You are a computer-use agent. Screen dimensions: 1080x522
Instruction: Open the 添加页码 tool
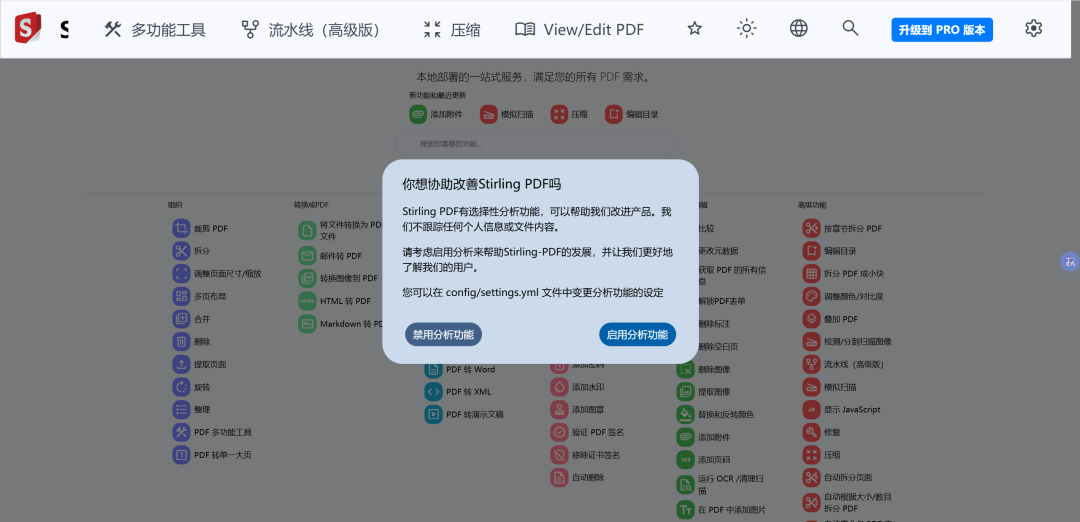click(703, 460)
